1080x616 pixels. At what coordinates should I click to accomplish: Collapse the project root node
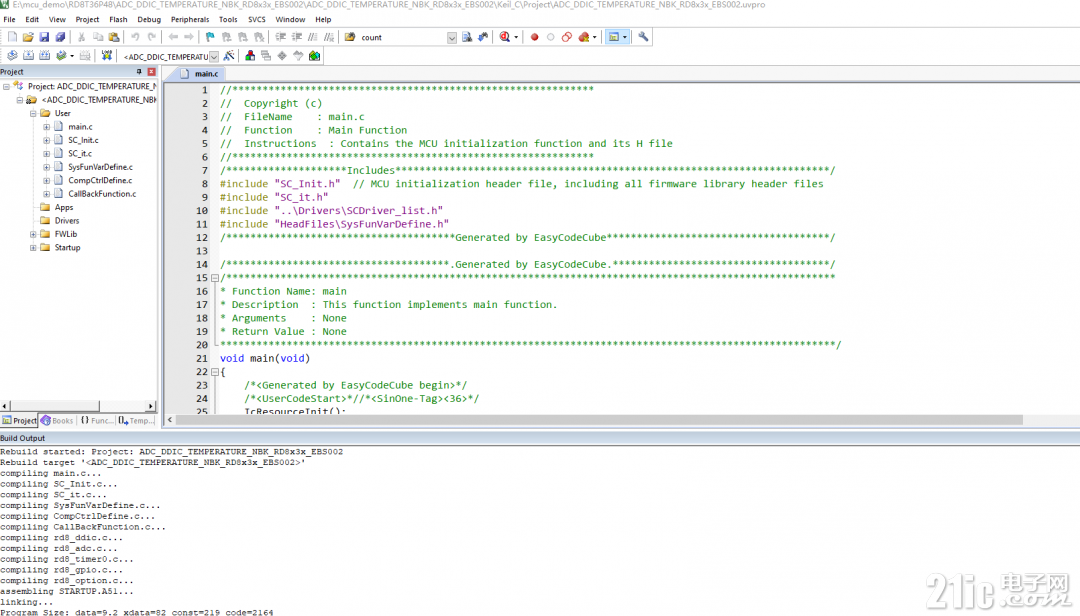tap(6, 86)
